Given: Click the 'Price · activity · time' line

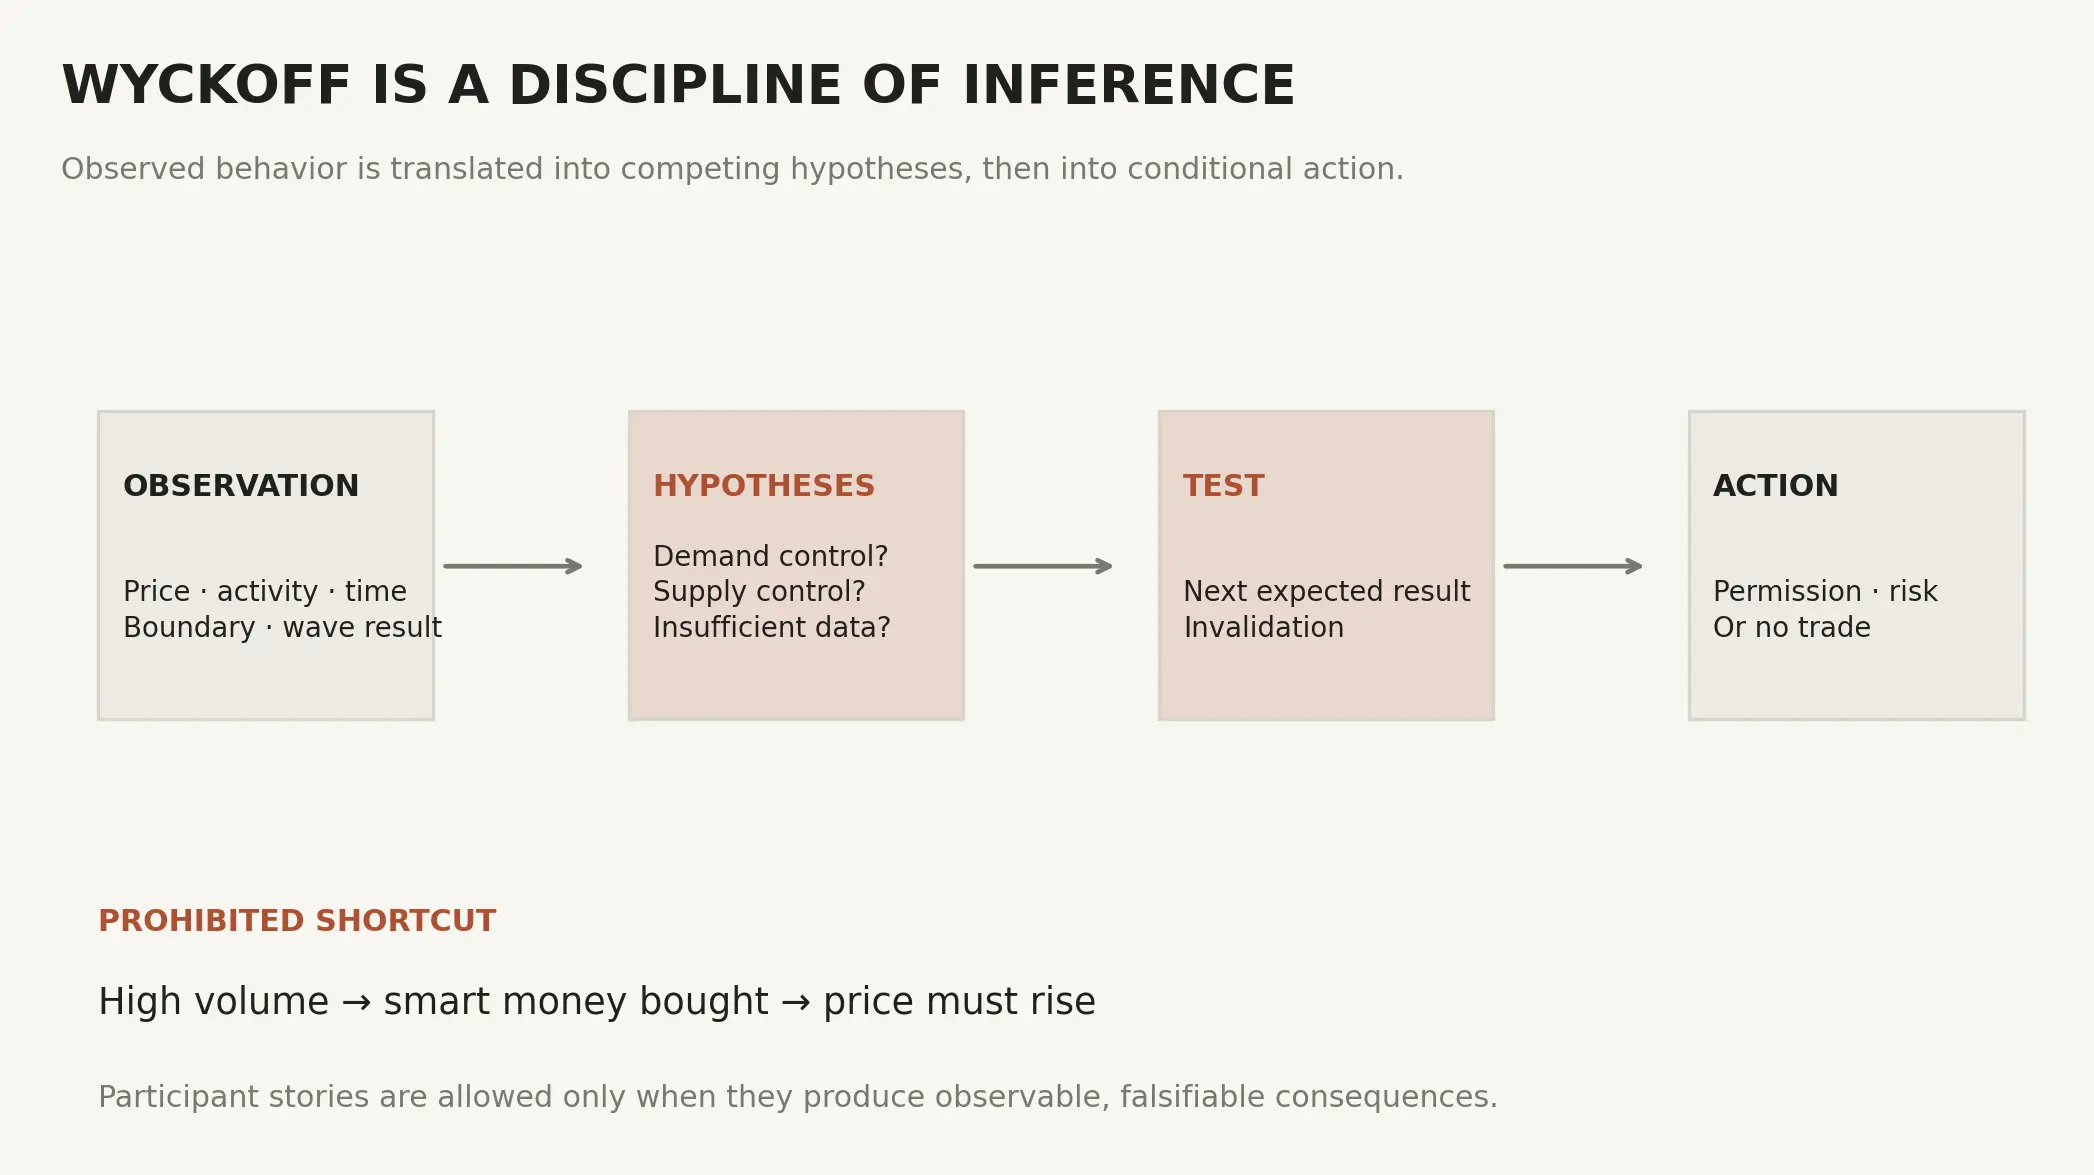Looking at the screenshot, I should [x=265, y=591].
